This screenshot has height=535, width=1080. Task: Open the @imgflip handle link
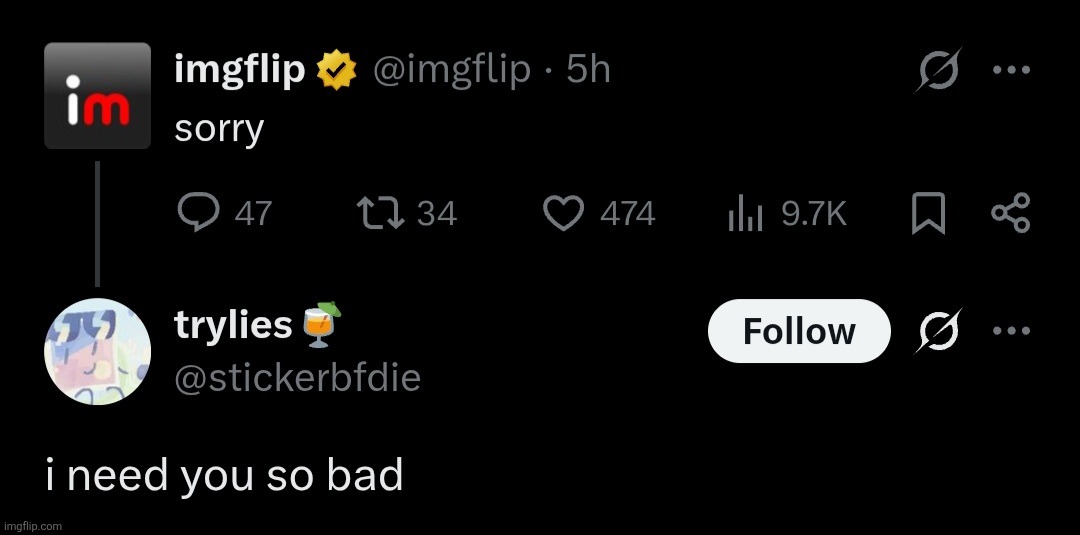[x=452, y=70]
